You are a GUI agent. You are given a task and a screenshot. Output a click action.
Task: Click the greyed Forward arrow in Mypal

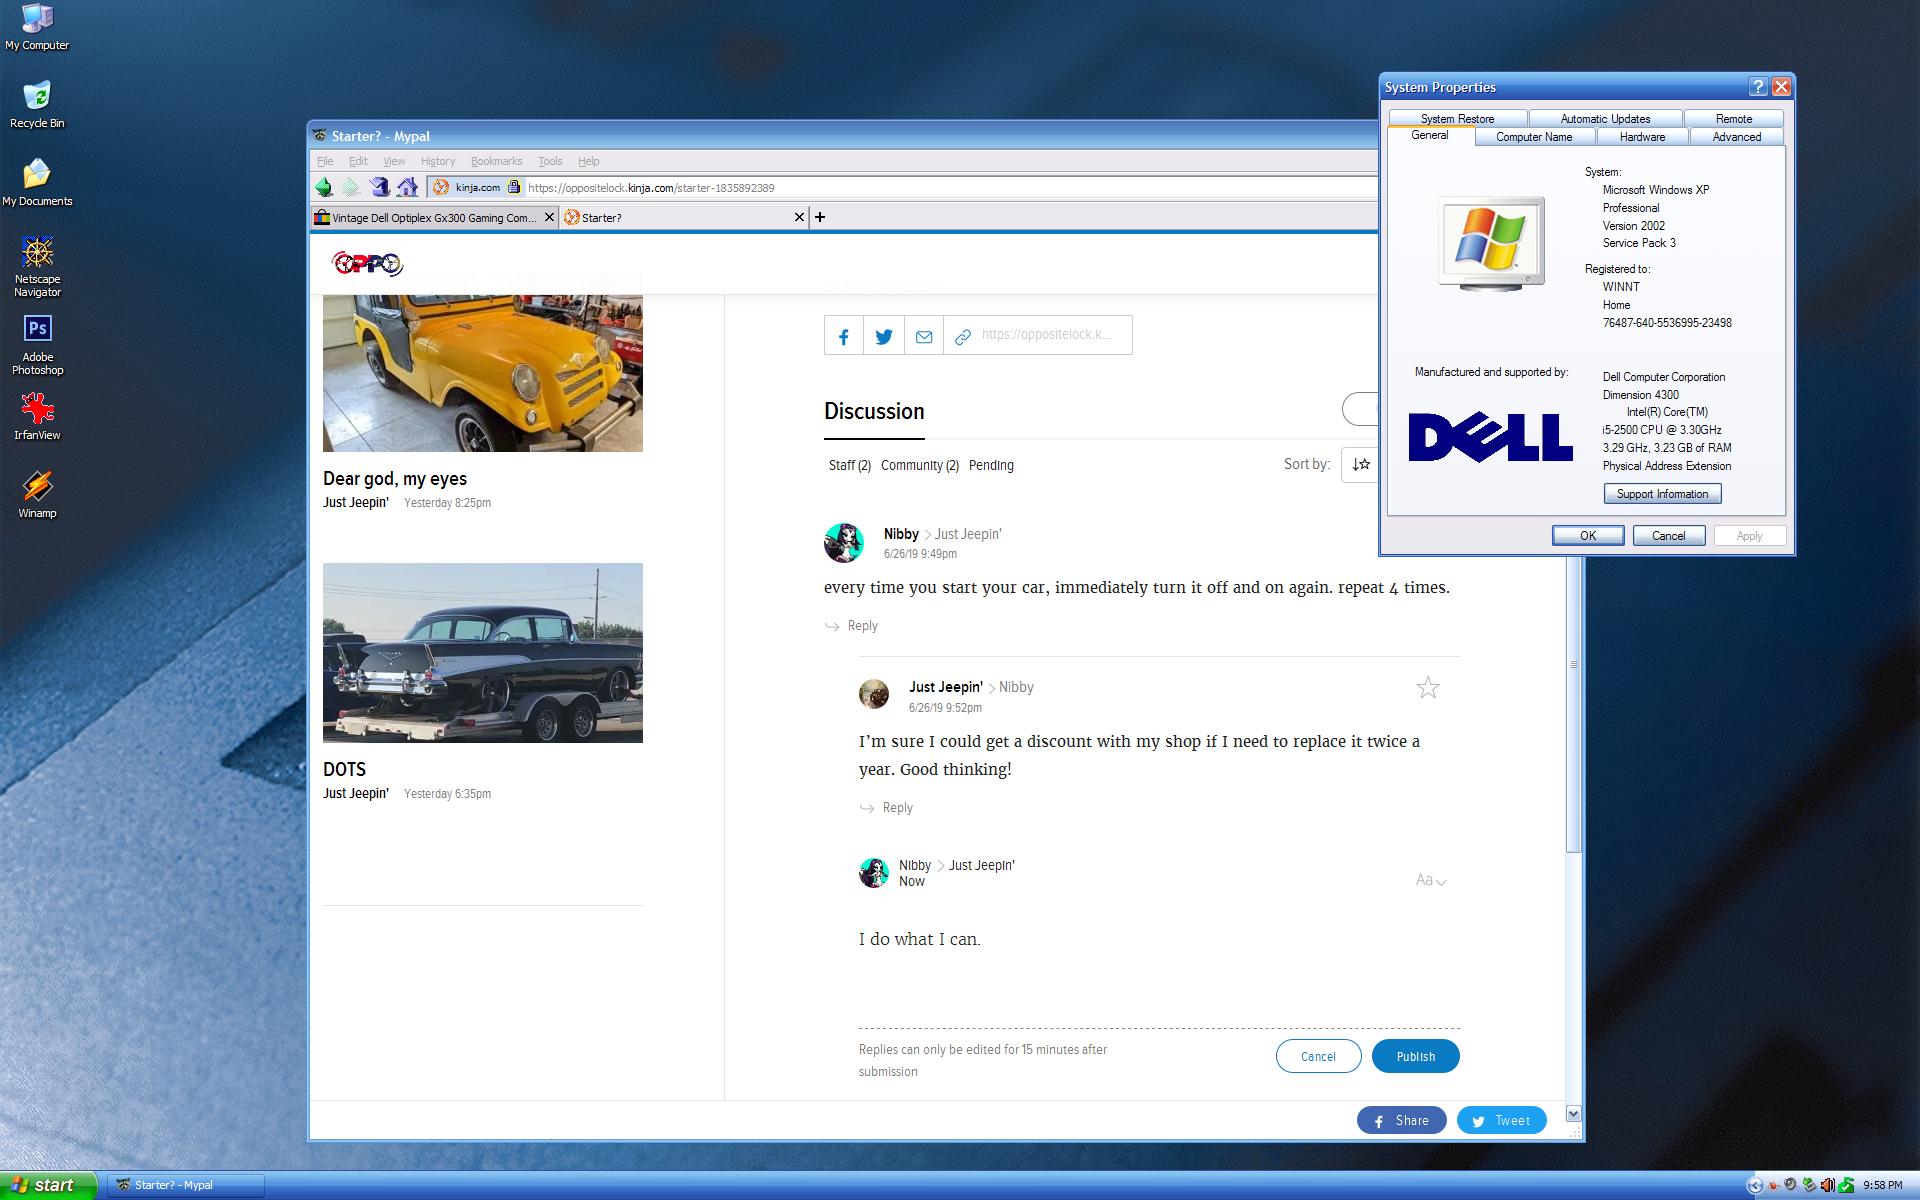351,187
